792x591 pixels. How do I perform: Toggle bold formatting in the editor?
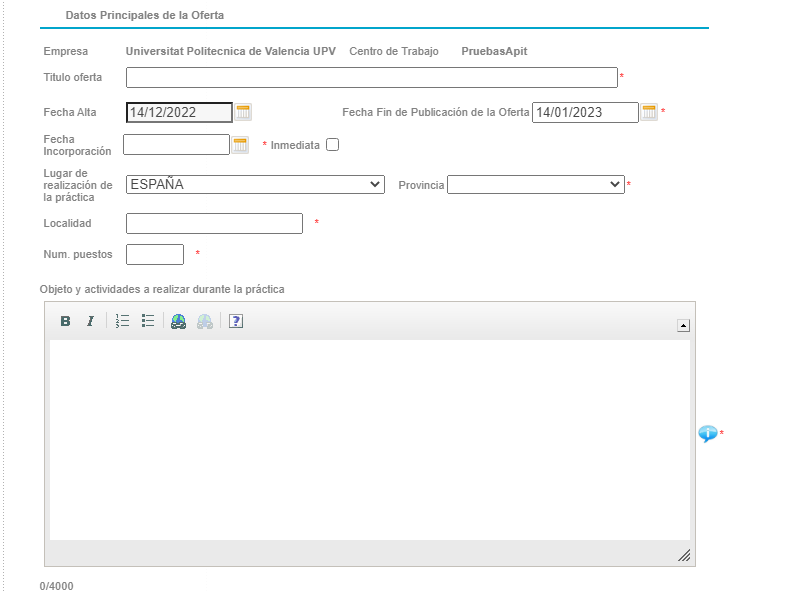click(x=65, y=321)
